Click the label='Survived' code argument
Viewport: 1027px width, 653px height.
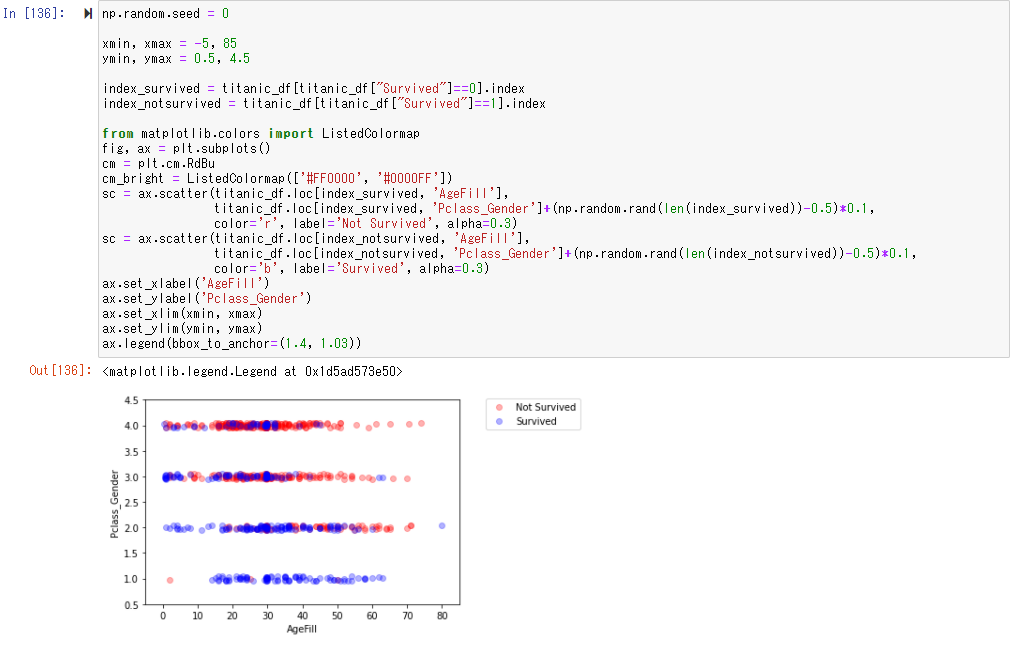[349, 269]
